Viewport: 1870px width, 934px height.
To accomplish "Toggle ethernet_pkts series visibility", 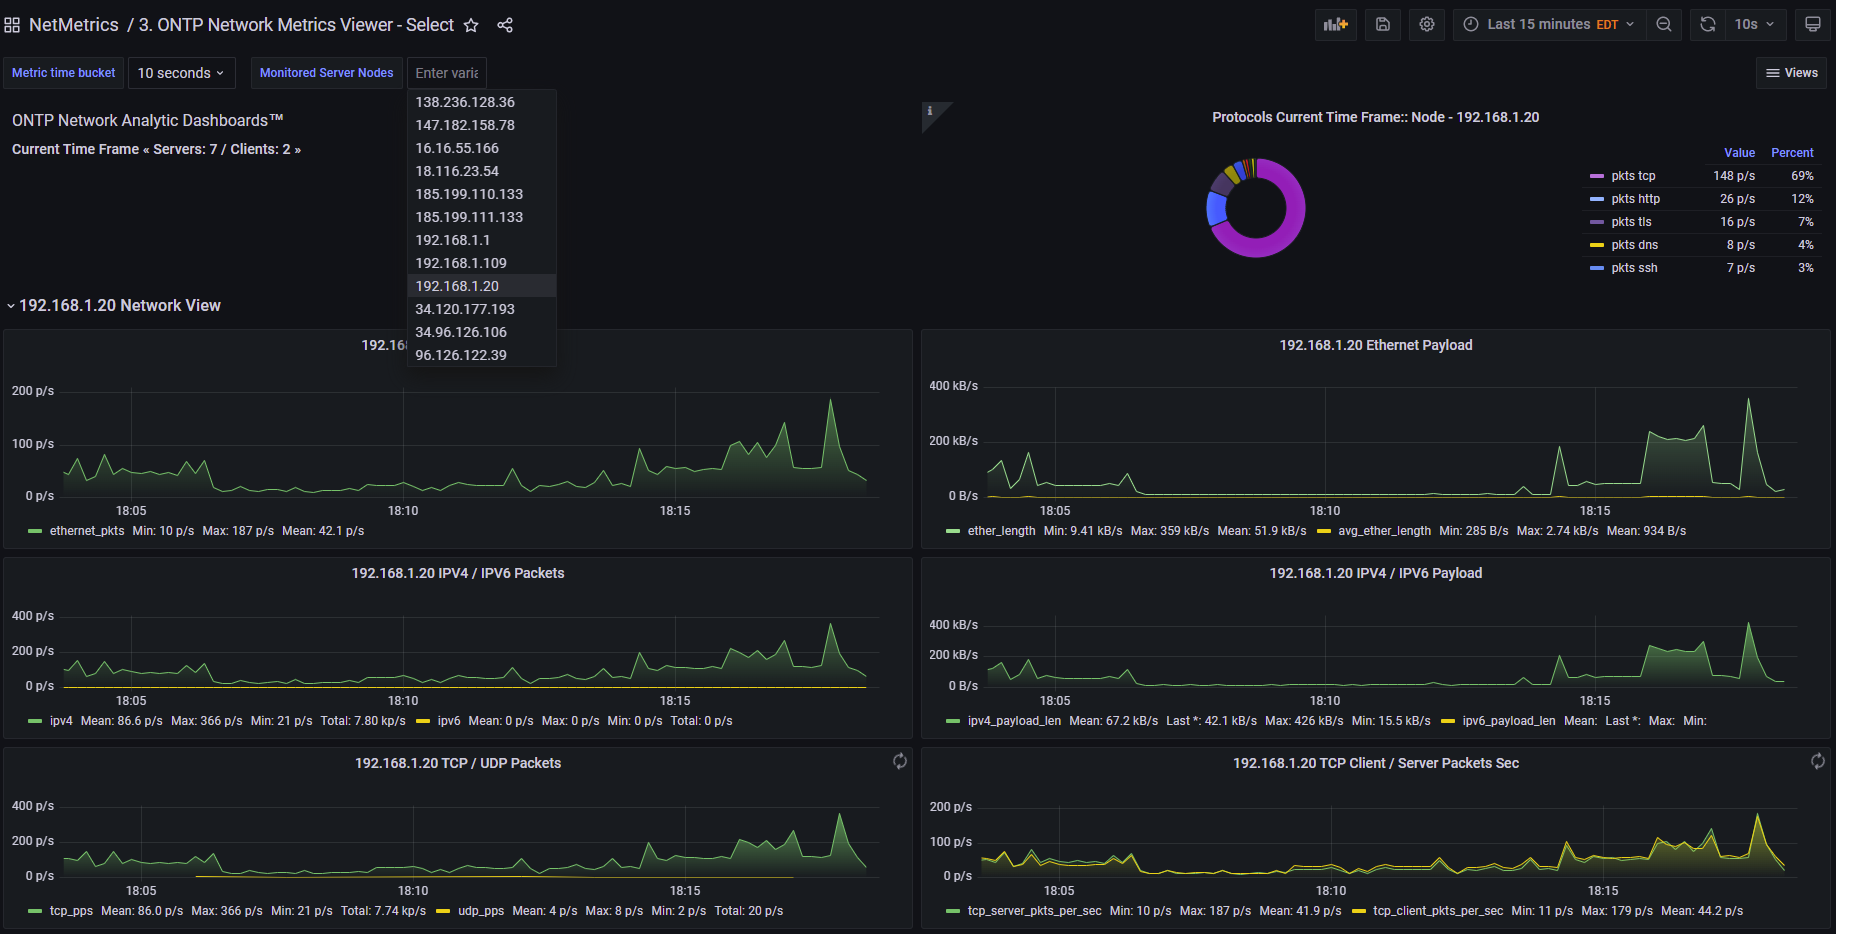I will point(87,531).
